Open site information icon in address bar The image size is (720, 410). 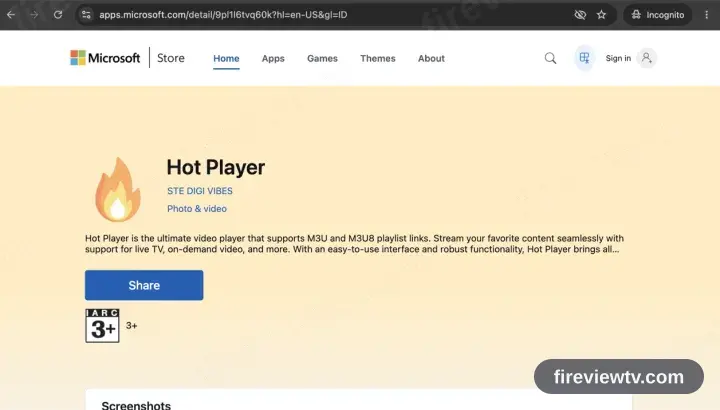pos(86,15)
